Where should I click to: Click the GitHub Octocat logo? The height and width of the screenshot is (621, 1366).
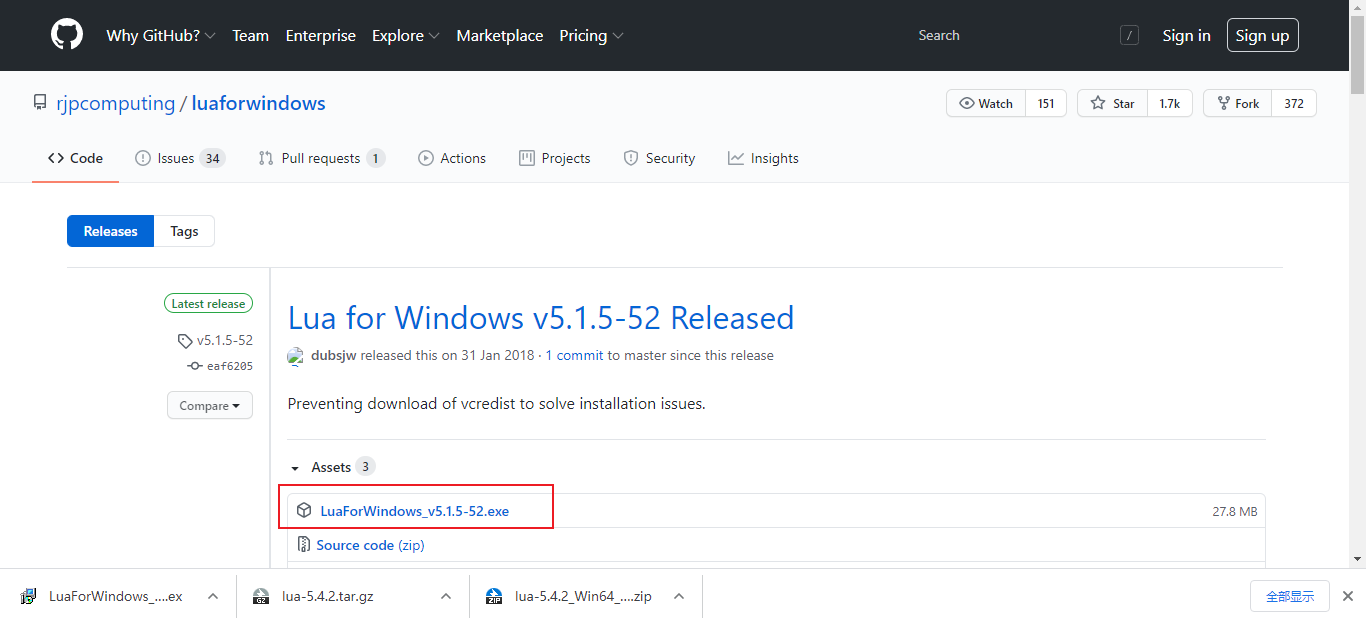point(66,34)
